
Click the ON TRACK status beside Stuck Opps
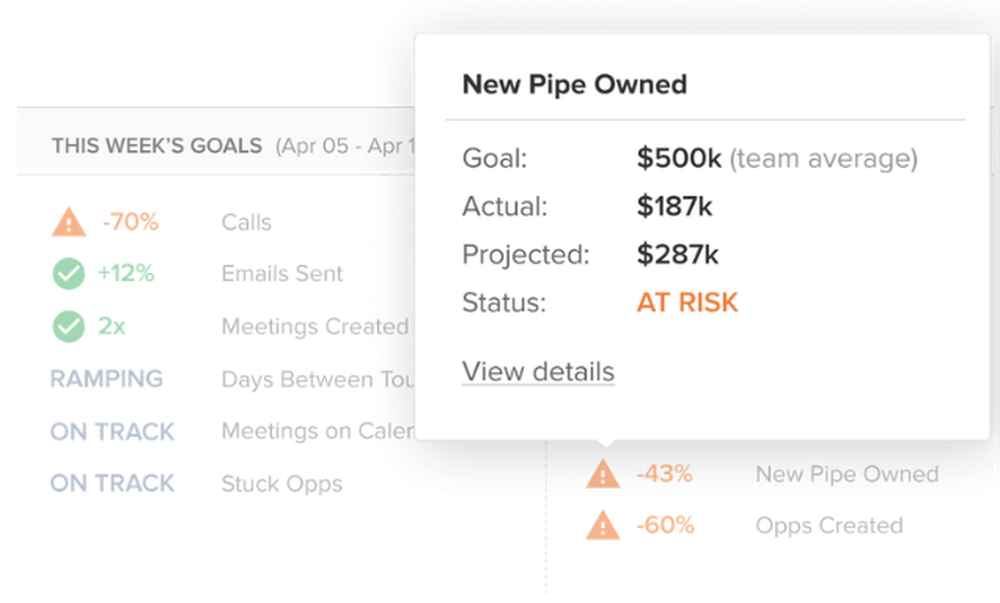(x=112, y=483)
